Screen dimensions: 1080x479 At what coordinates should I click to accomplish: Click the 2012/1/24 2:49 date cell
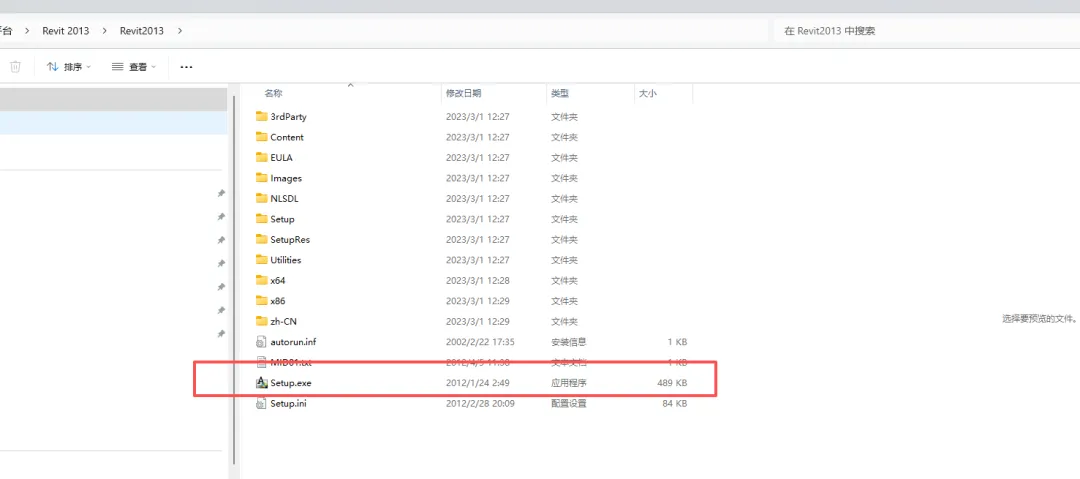point(478,383)
